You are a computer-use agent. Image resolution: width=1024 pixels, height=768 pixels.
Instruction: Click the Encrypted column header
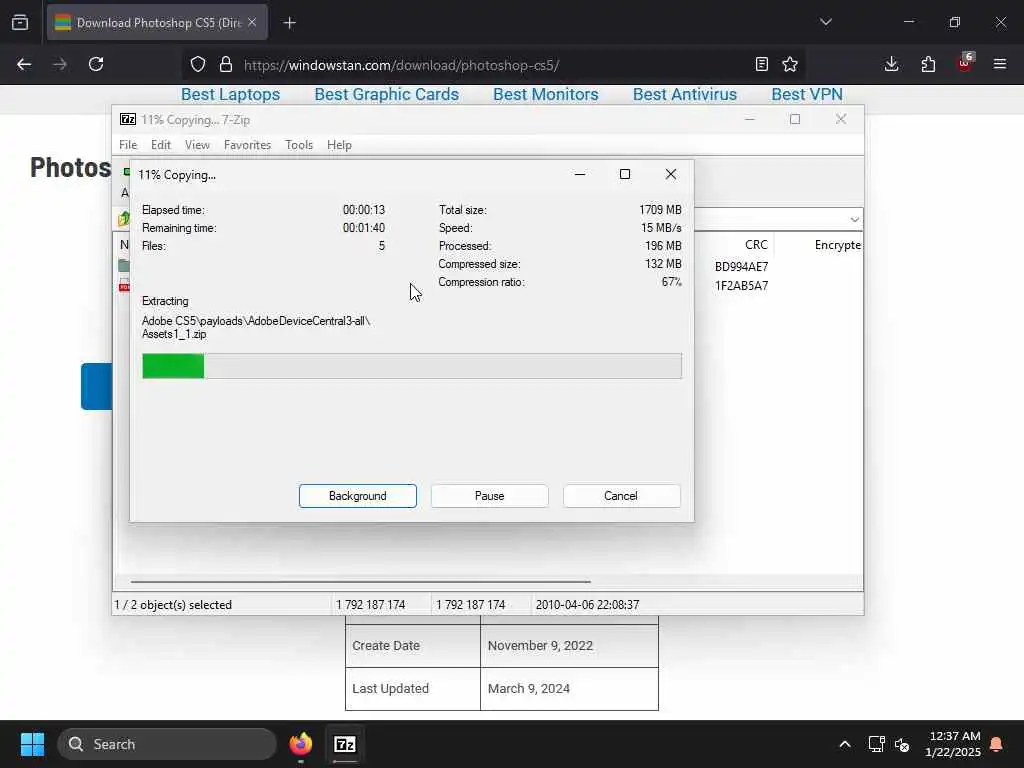coord(837,245)
